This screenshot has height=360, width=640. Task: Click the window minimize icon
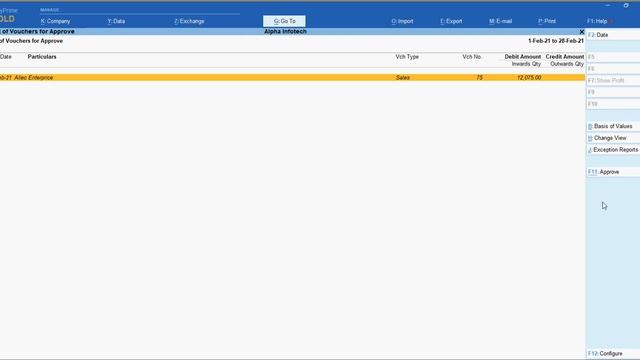click(x=608, y=5)
